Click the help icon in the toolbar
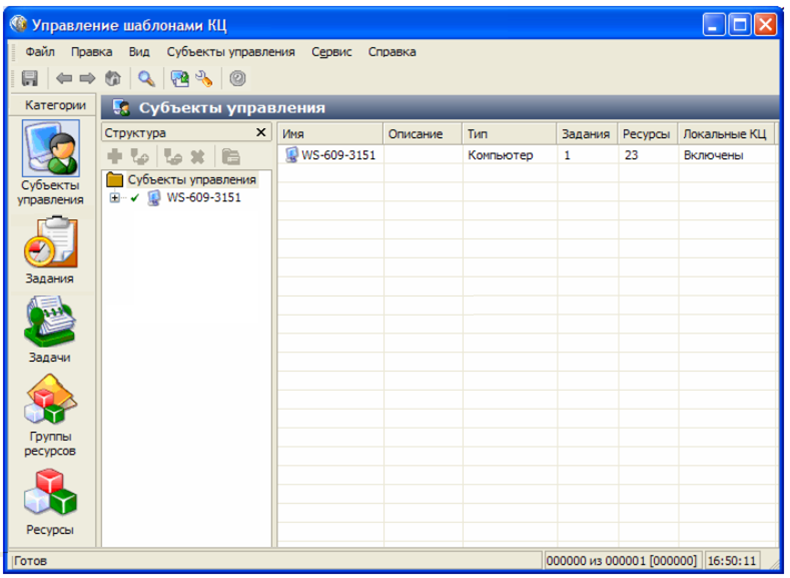This screenshot has width=790, height=578. [238, 78]
